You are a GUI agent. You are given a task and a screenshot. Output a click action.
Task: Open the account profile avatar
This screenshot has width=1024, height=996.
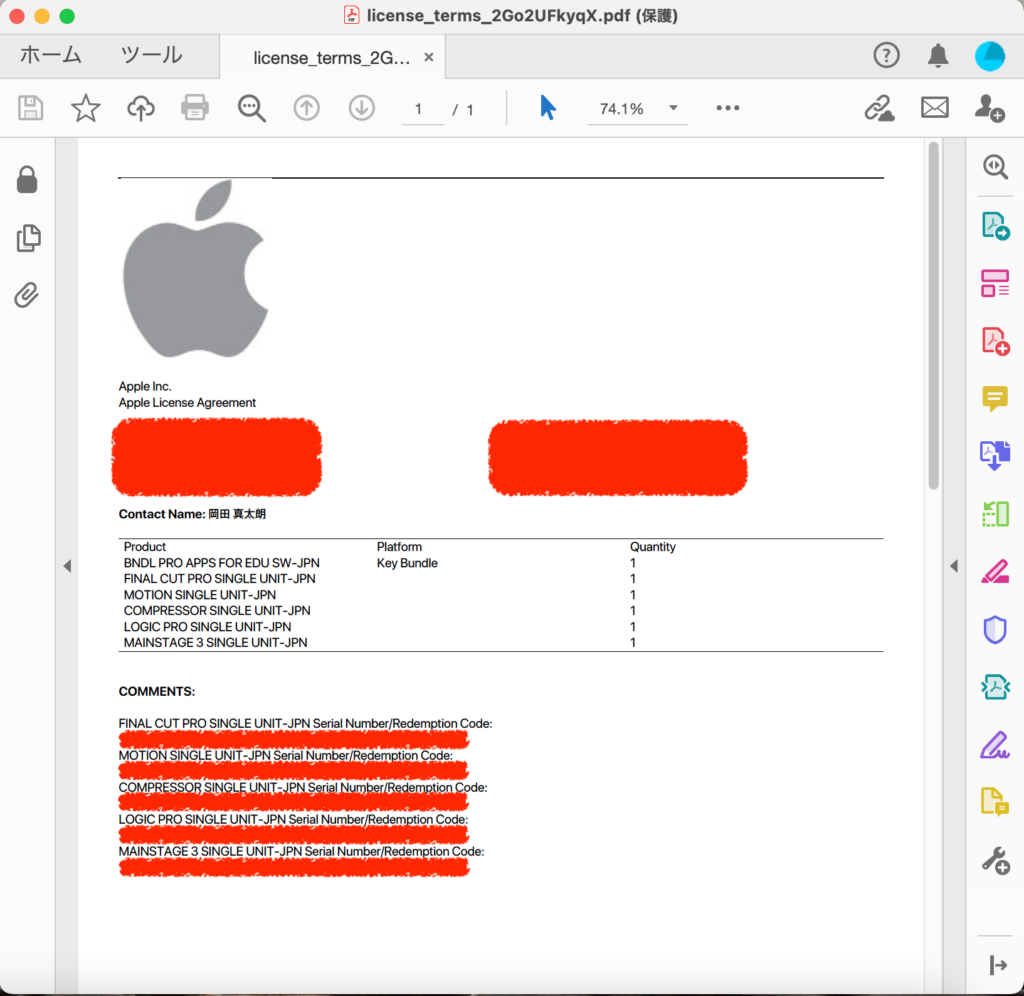(990, 56)
